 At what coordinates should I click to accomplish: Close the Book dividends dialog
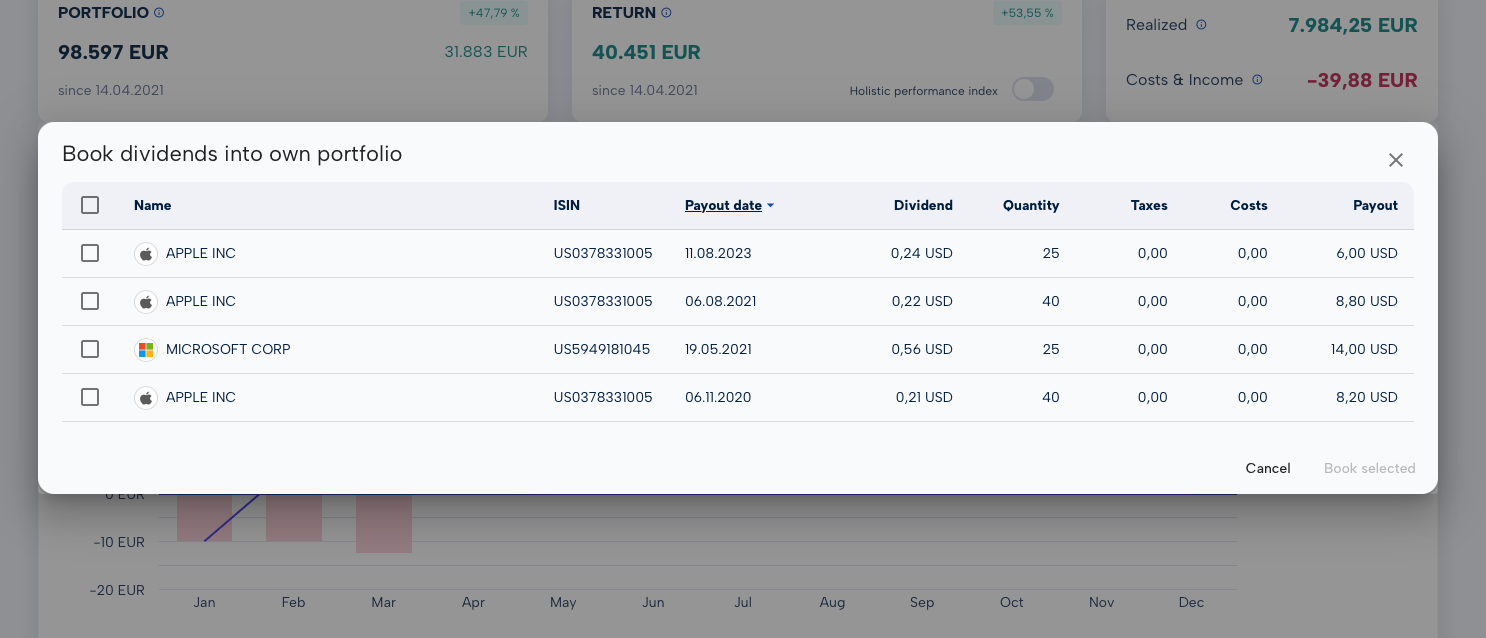[x=1396, y=160]
